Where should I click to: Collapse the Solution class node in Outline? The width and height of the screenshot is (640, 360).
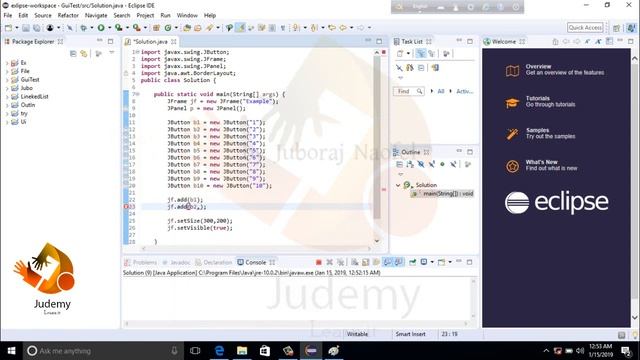[398, 185]
